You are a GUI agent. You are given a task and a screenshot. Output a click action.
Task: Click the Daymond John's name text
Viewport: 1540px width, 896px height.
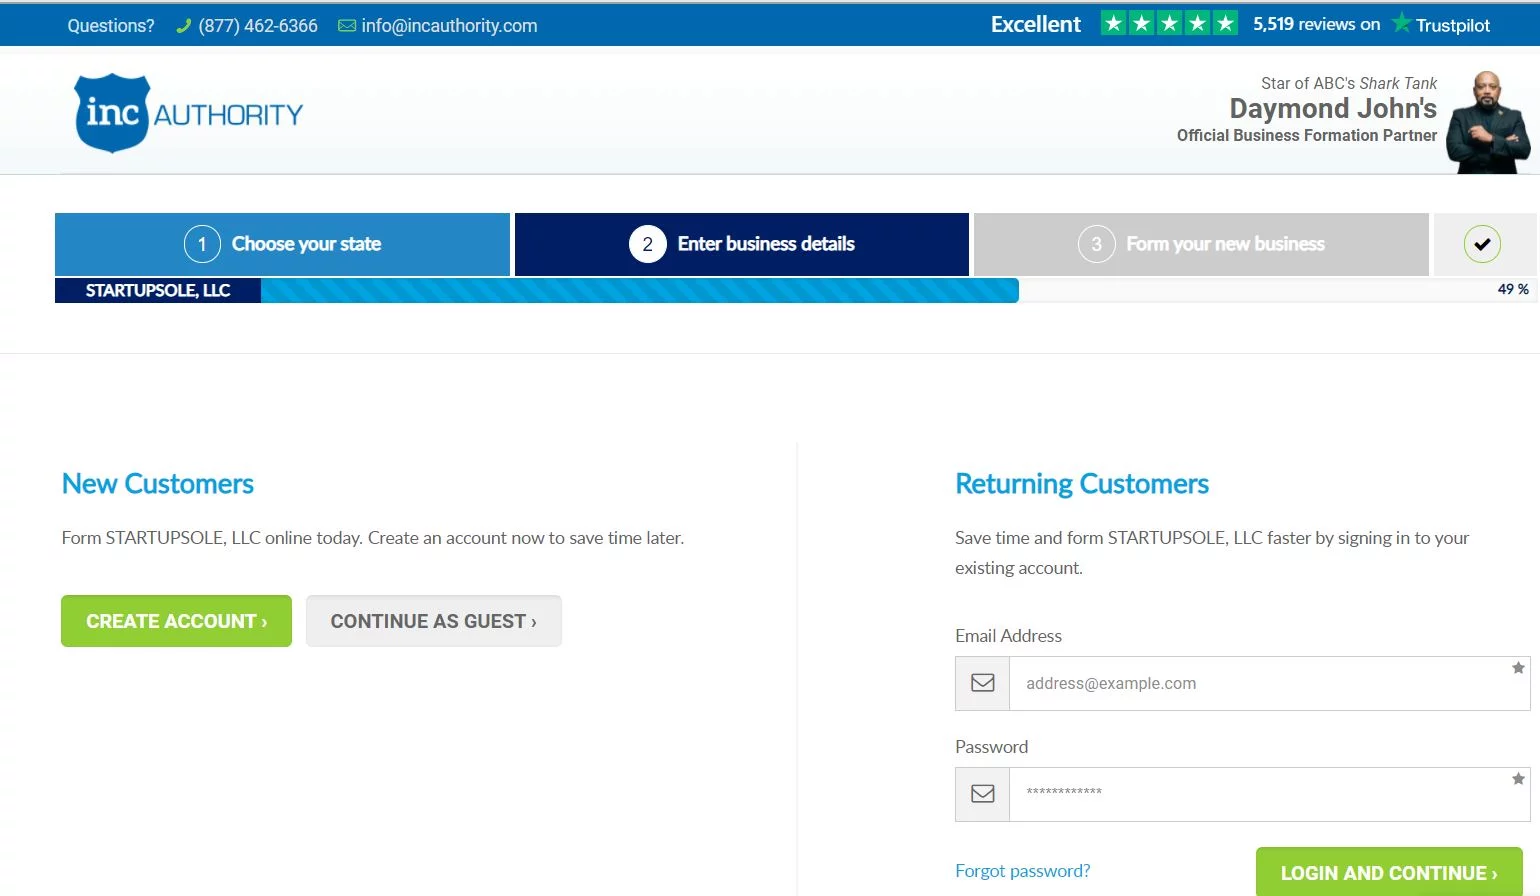tap(1333, 108)
